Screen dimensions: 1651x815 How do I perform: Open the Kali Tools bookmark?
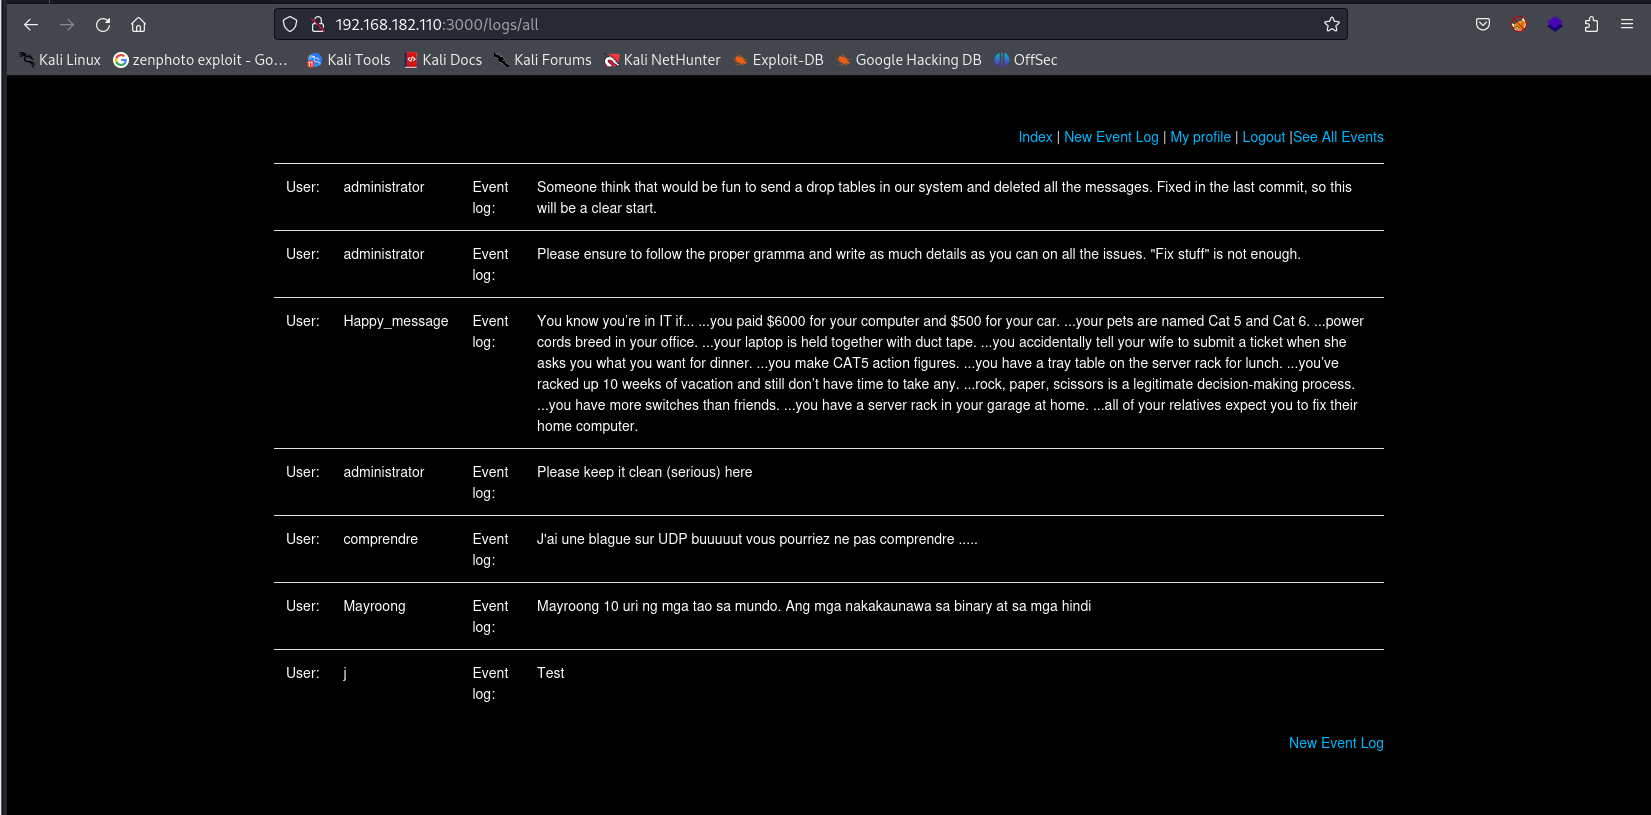[349, 60]
